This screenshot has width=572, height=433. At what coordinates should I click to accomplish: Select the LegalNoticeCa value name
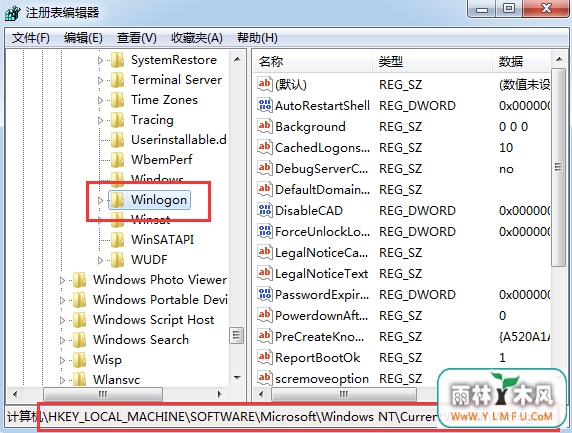pyautogui.click(x=321, y=252)
